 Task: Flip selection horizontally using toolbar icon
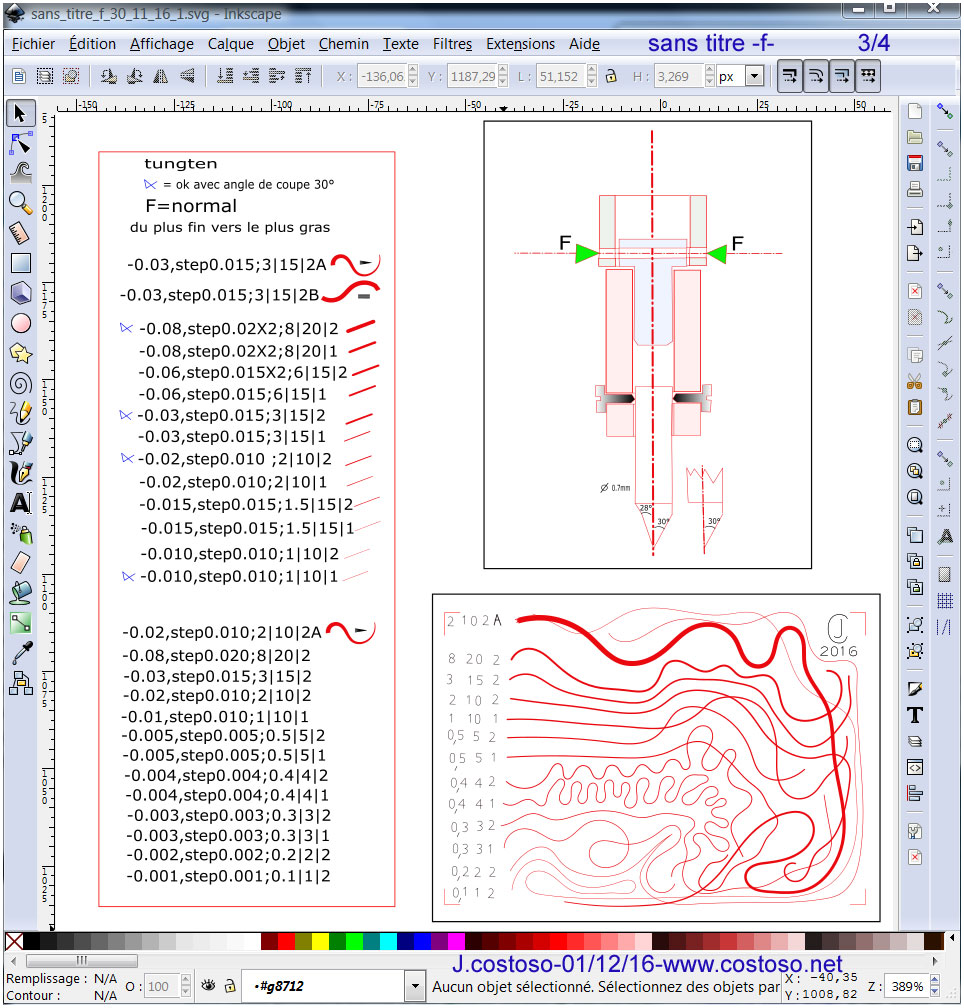tap(159, 76)
